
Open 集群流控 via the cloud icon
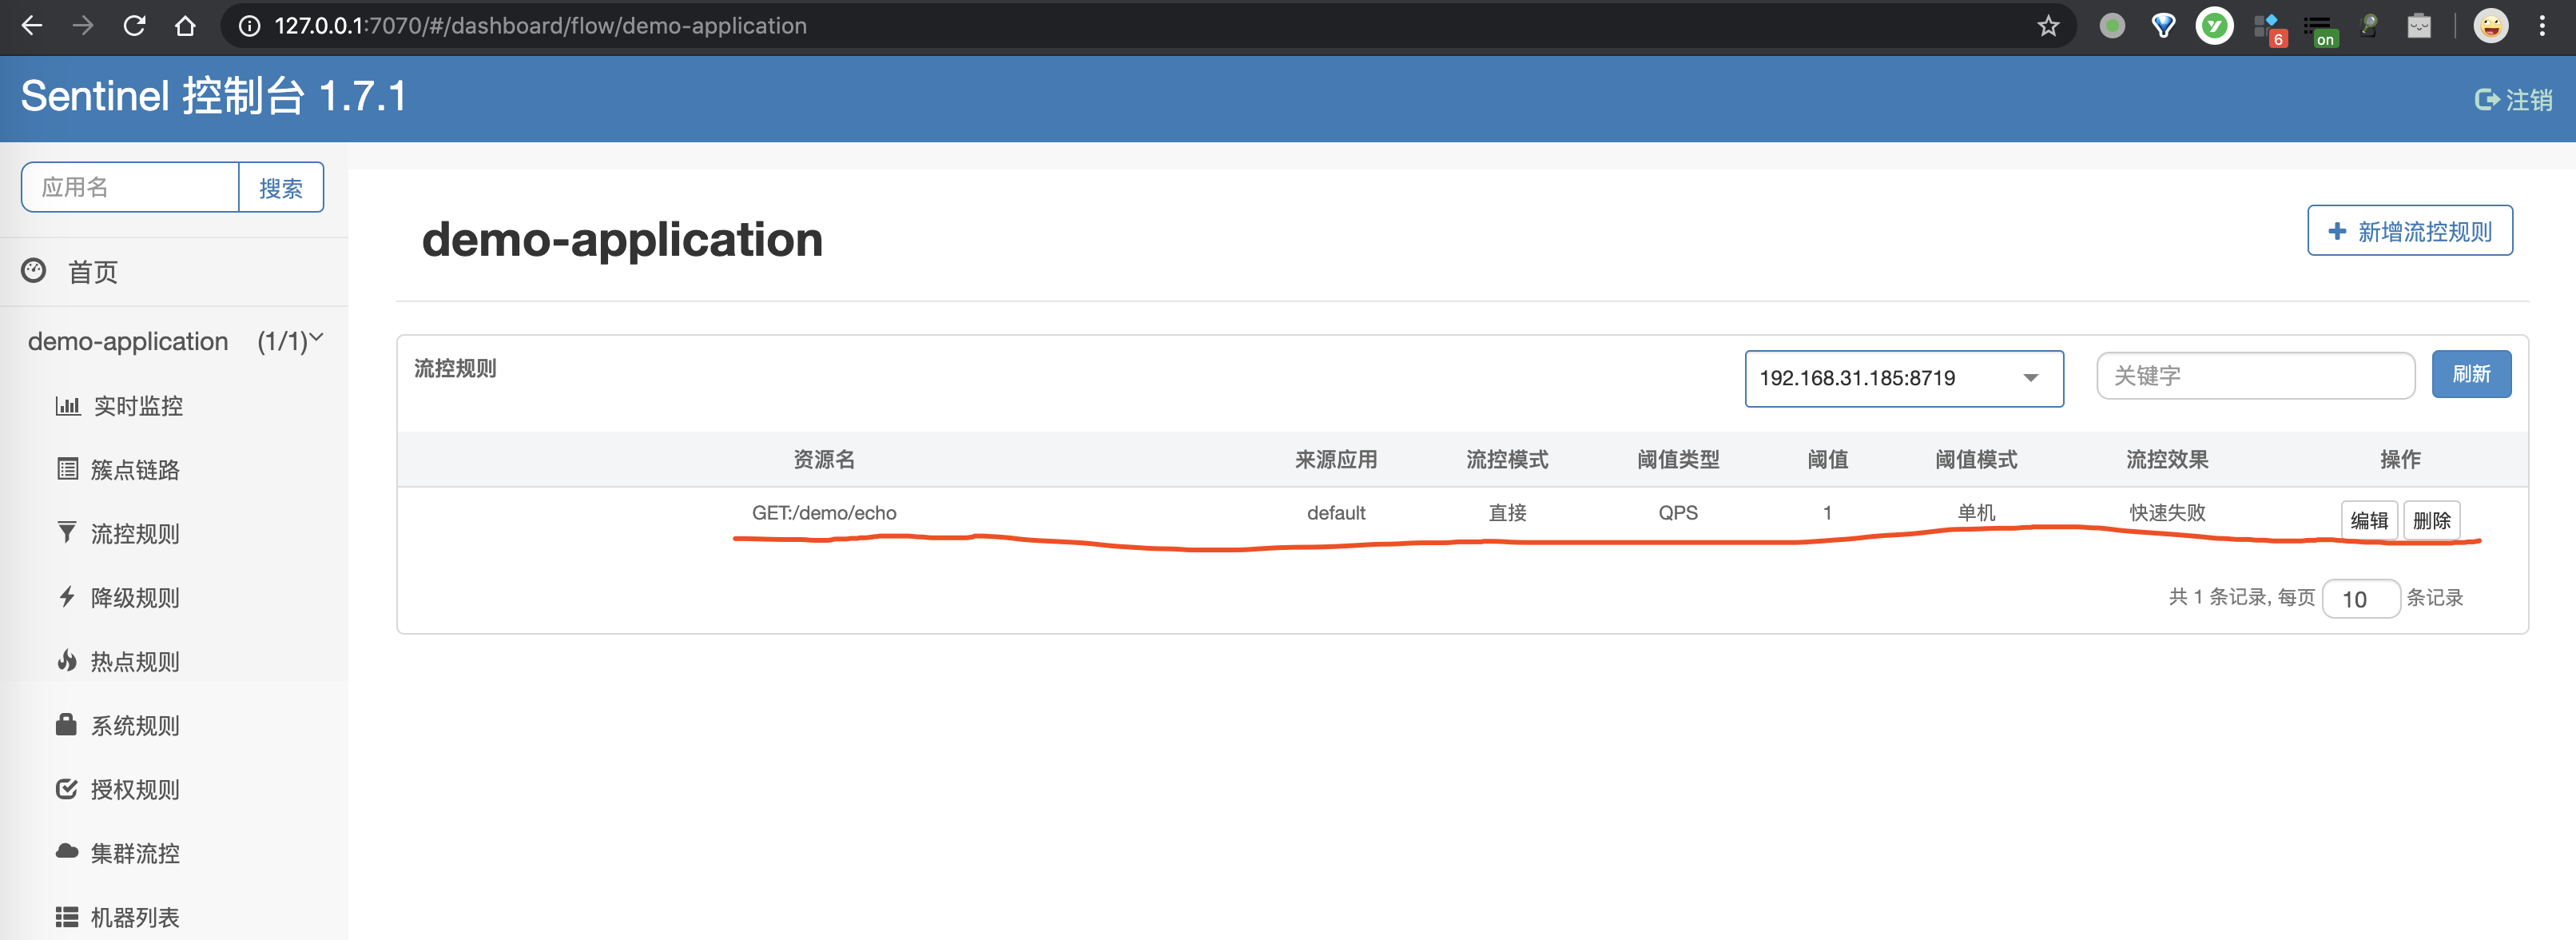[x=67, y=853]
